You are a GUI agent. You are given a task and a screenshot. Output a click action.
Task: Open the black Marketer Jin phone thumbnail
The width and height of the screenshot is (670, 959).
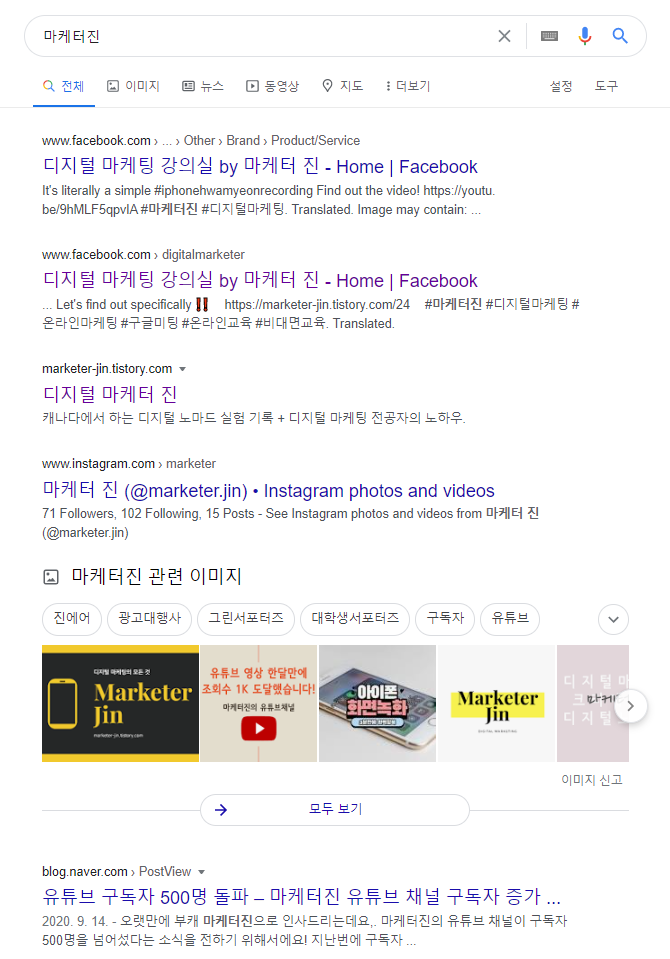[x=121, y=703]
